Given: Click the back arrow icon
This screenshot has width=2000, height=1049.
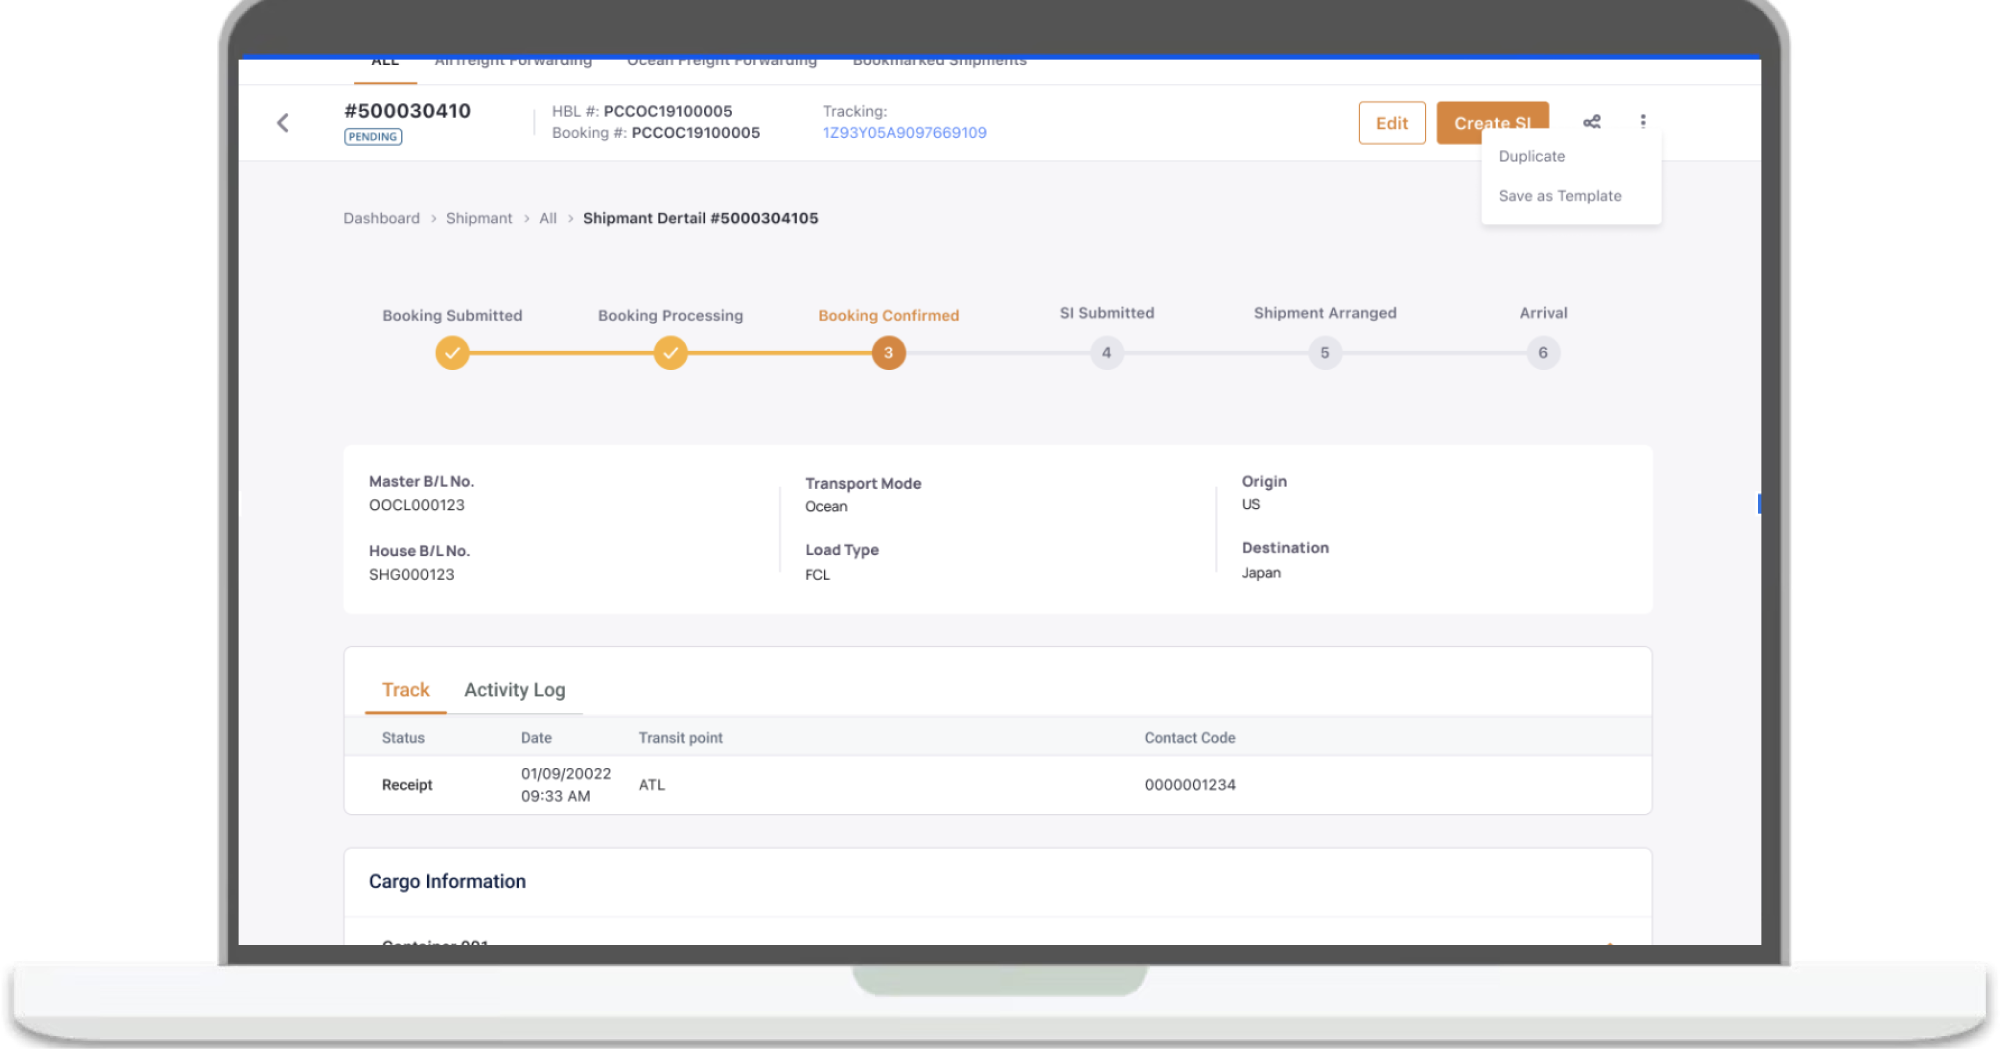Looking at the screenshot, I should coord(283,123).
